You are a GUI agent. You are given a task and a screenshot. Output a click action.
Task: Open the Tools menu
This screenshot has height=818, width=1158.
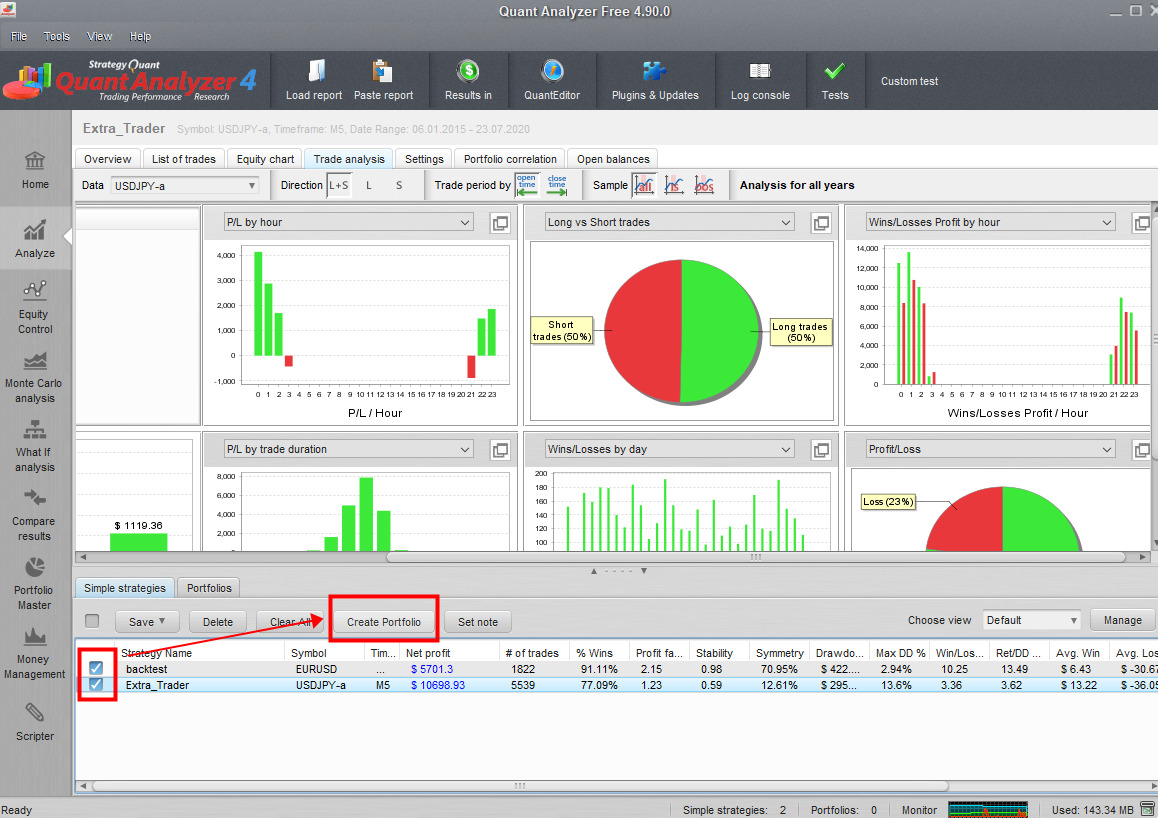click(57, 36)
